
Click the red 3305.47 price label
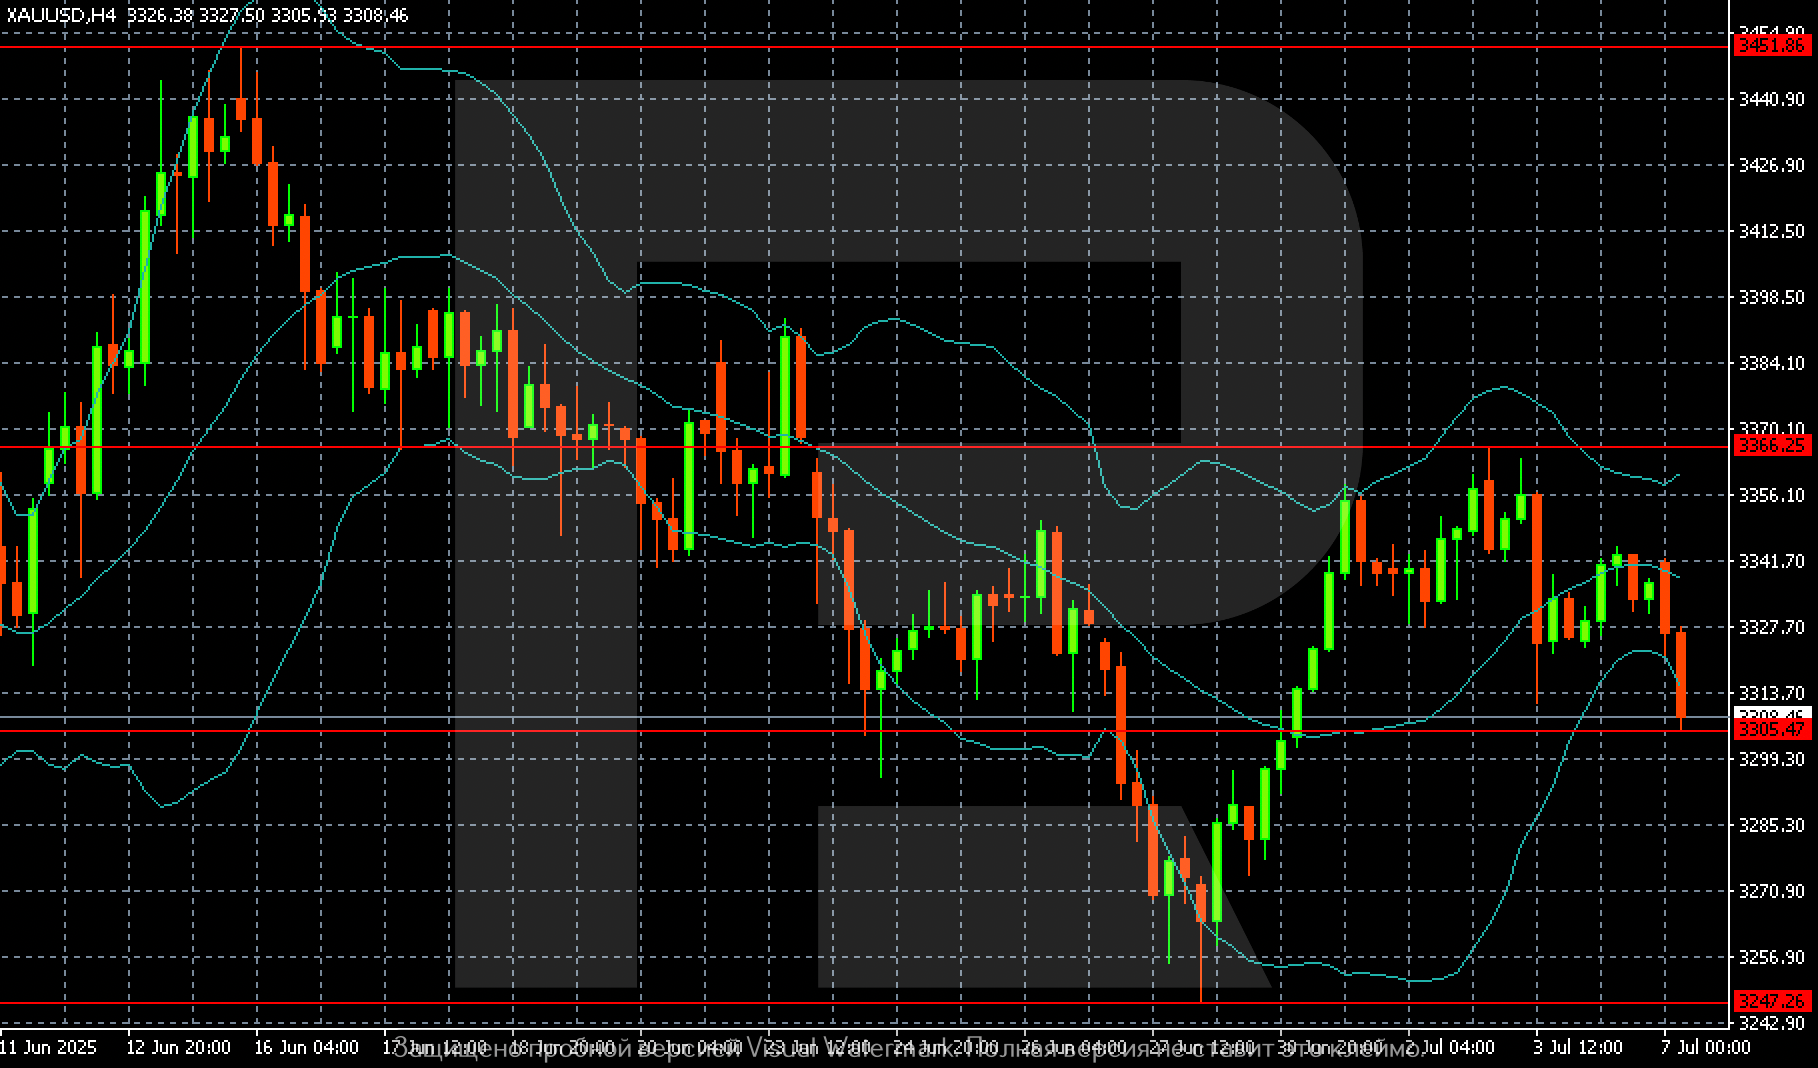[x=1771, y=730]
